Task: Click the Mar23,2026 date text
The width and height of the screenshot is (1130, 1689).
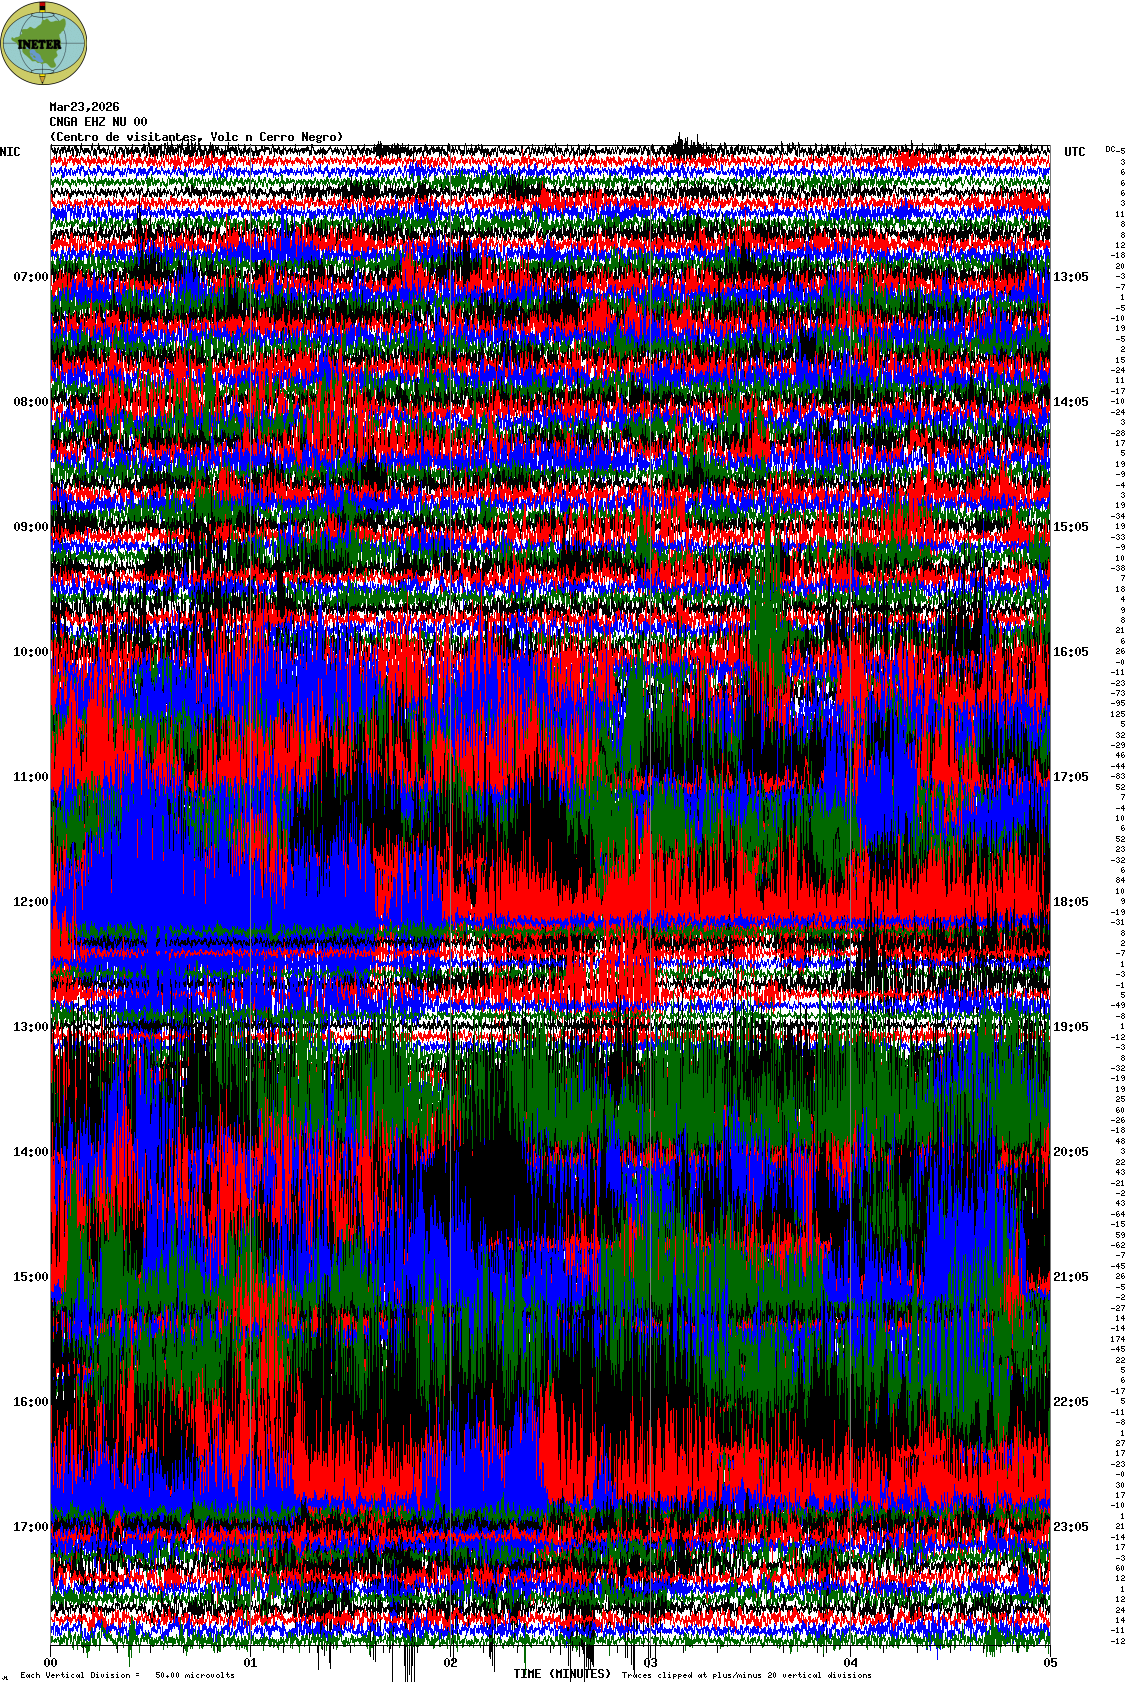Action: [84, 107]
